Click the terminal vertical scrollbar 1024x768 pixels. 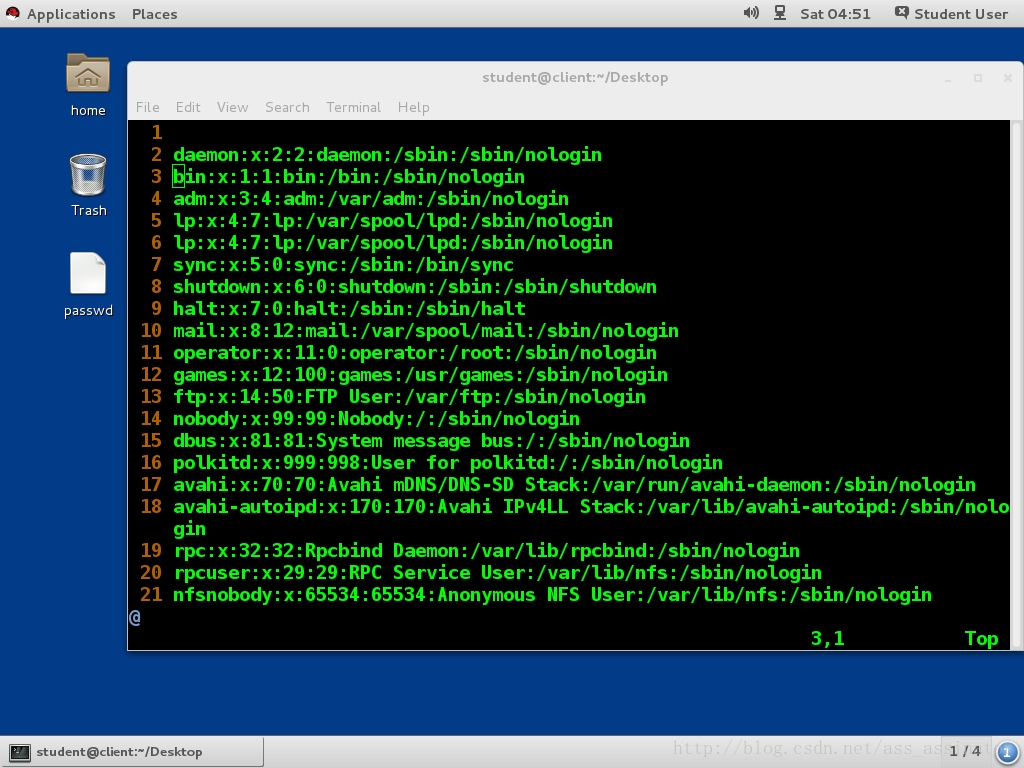pyautogui.click(x=1016, y=385)
